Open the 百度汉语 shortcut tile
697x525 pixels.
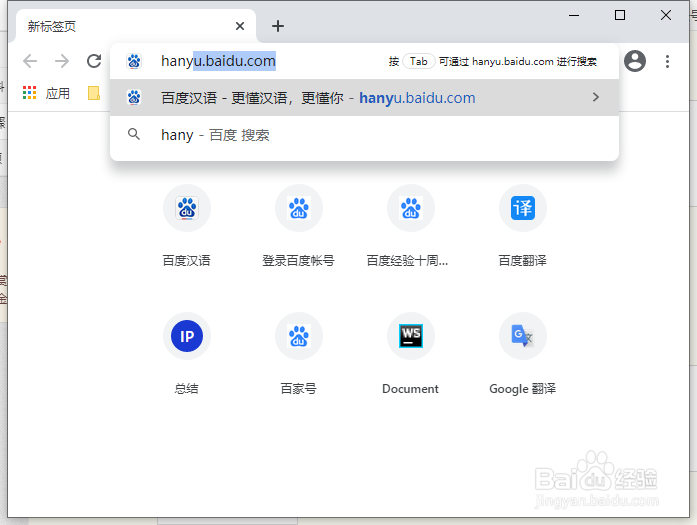tap(187, 208)
